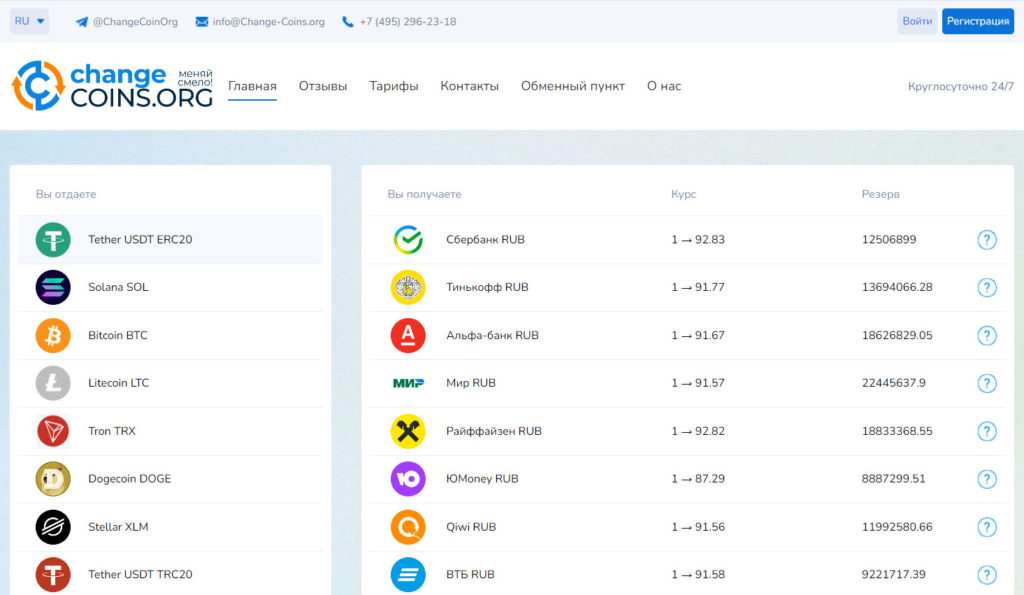This screenshot has width=1024, height=595.
Task: Click the rate '1 → 87.29'
Action: [x=698, y=479]
